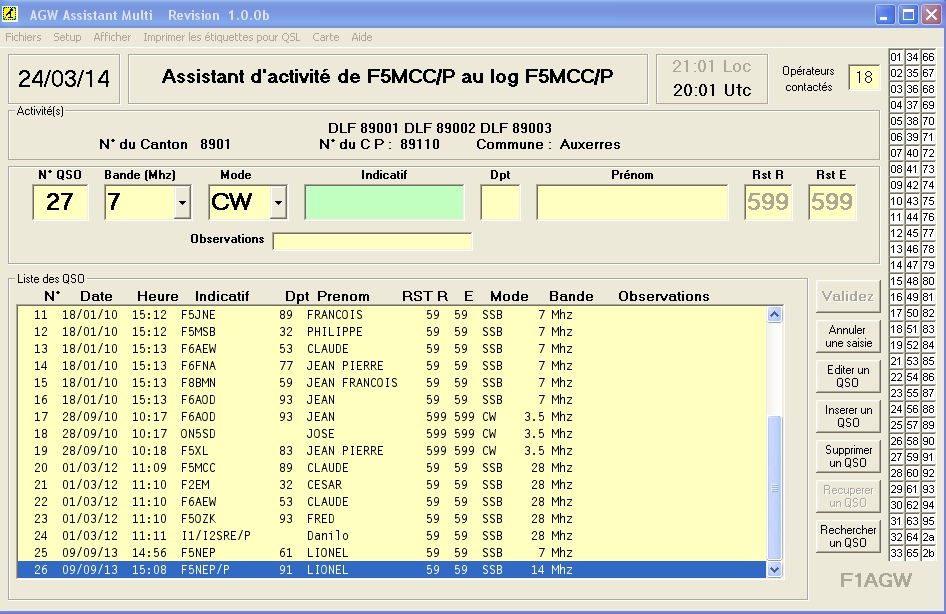Click department box 53
This screenshot has height=614, width=946.
[912, 361]
